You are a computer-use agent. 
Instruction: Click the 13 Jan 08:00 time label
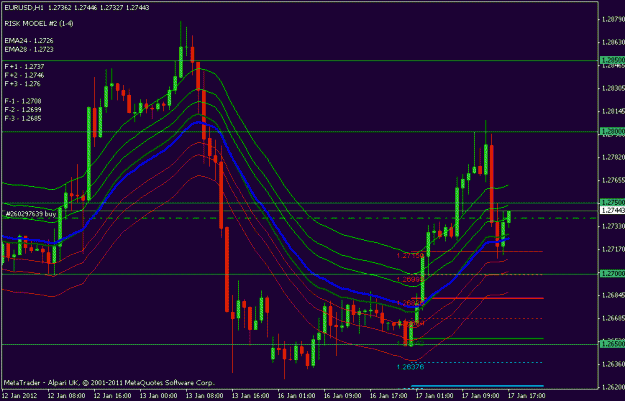point(205,395)
